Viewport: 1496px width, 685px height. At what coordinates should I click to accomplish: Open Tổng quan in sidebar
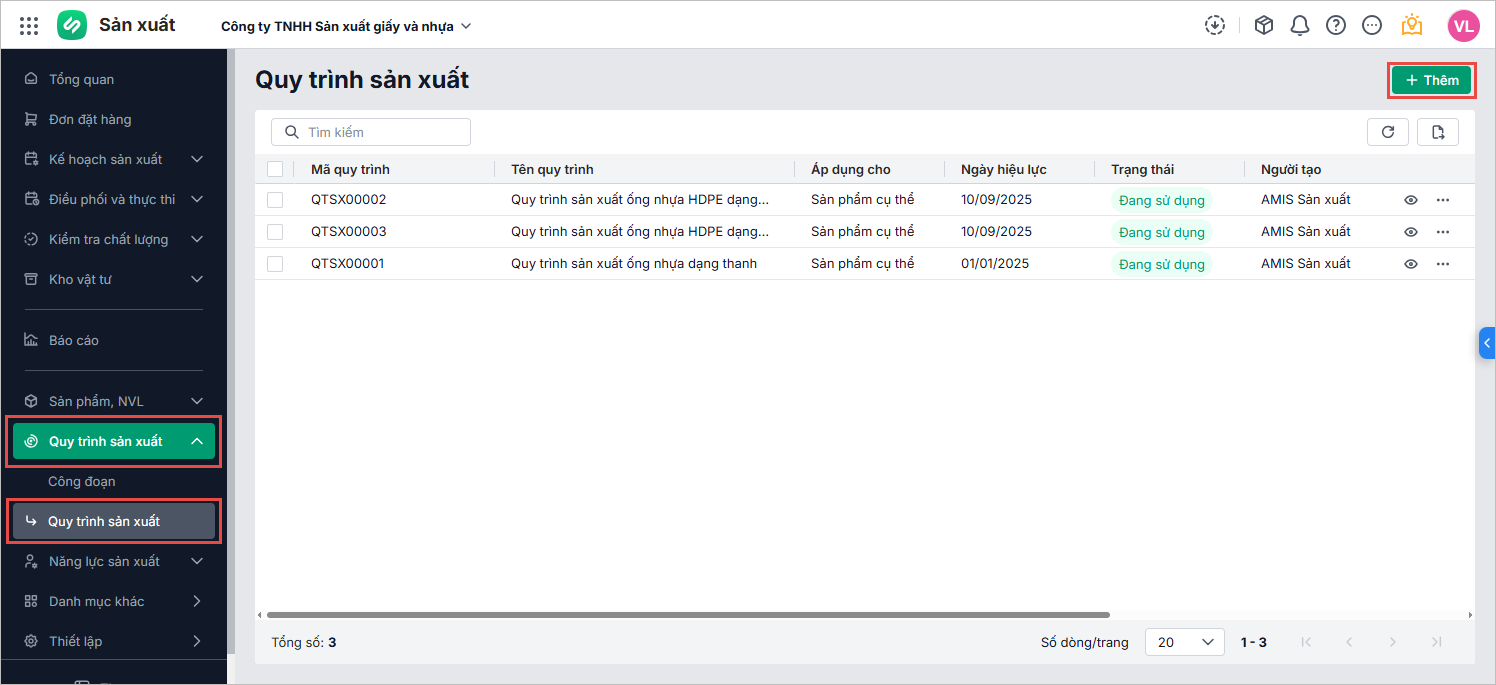pos(114,79)
